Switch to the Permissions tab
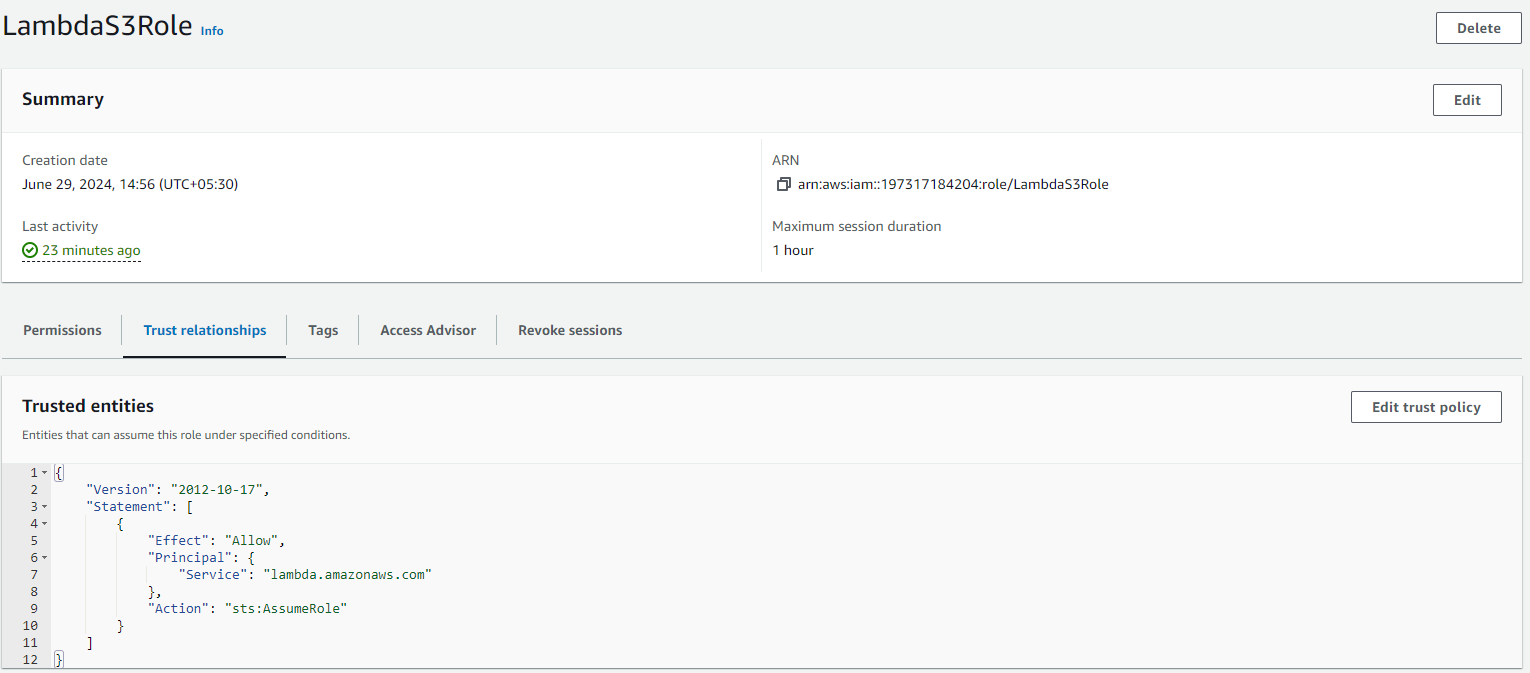Image resolution: width=1530 pixels, height=673 pixels. (62, 330)
